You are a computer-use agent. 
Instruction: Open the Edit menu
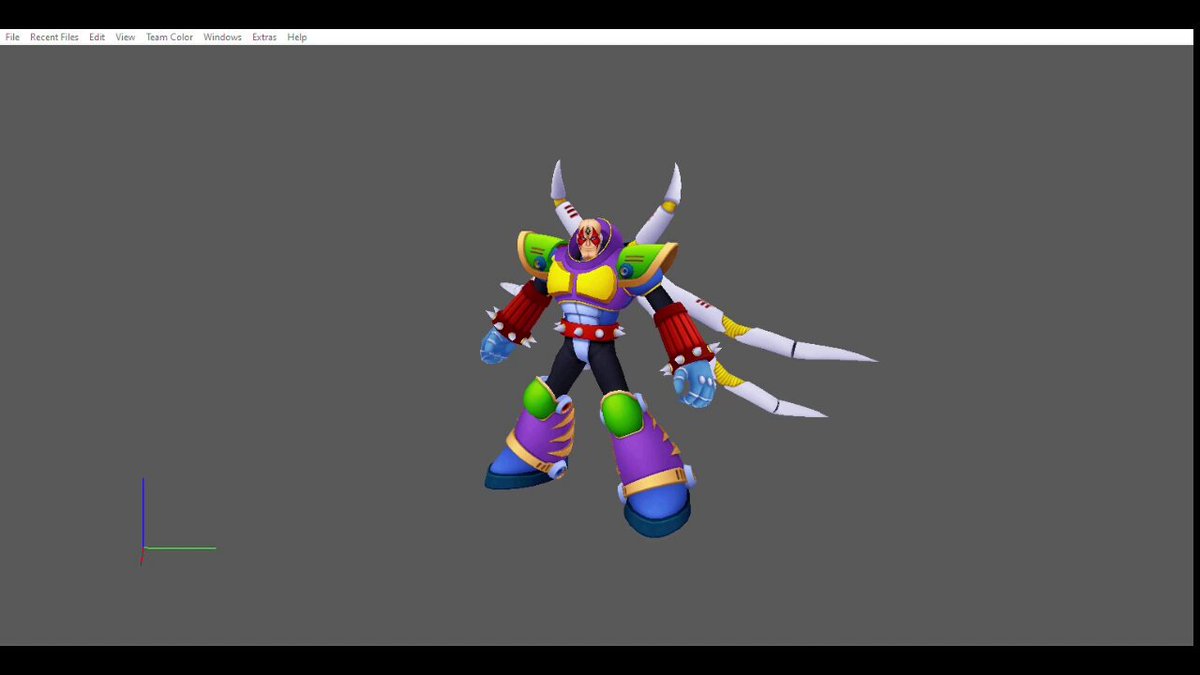pos(97,37)
